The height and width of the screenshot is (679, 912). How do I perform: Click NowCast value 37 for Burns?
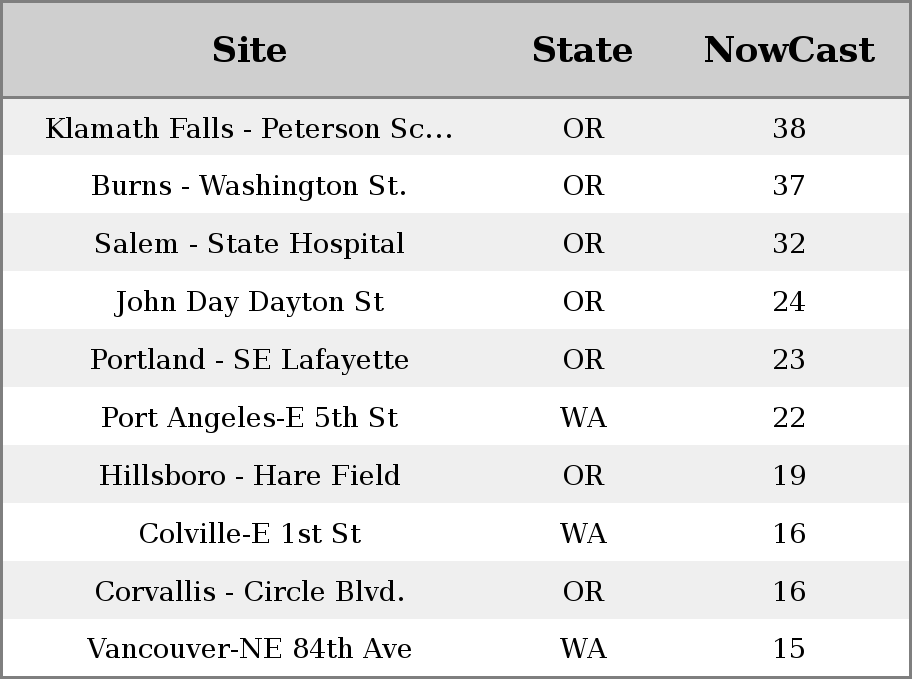[x=789, y=186]
